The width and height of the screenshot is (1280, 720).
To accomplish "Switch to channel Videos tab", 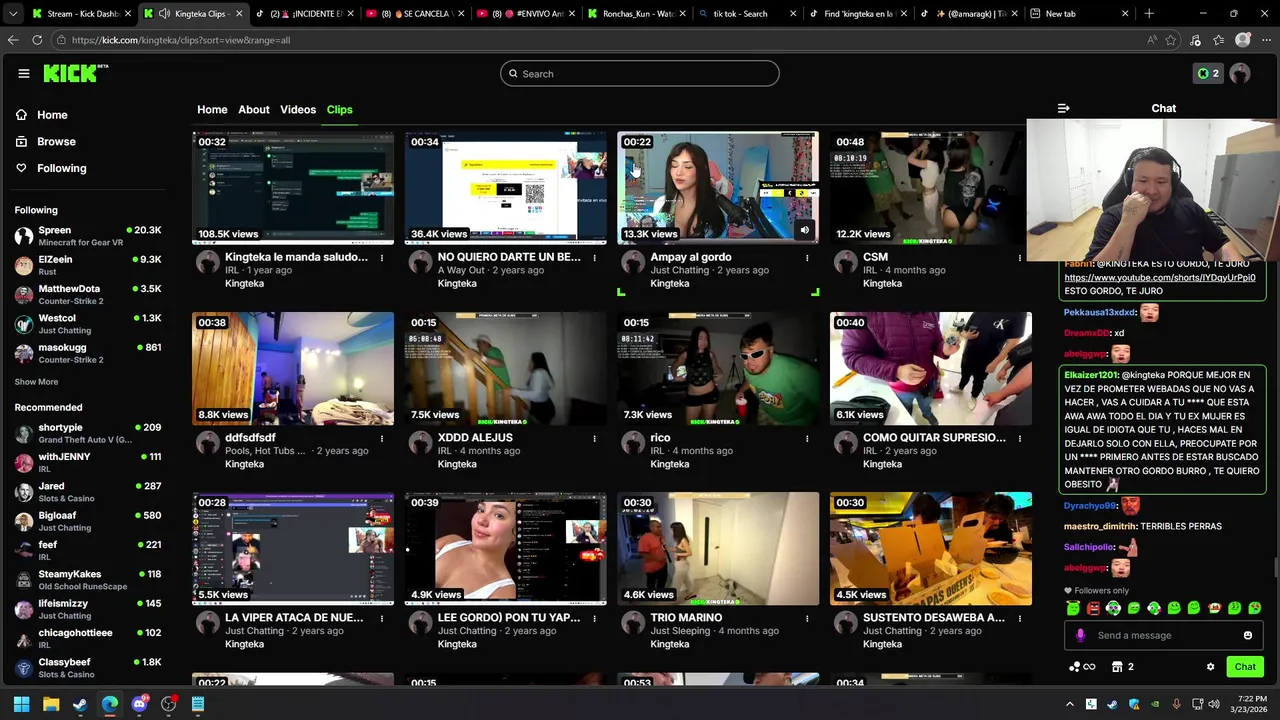I will click(298, 109).
